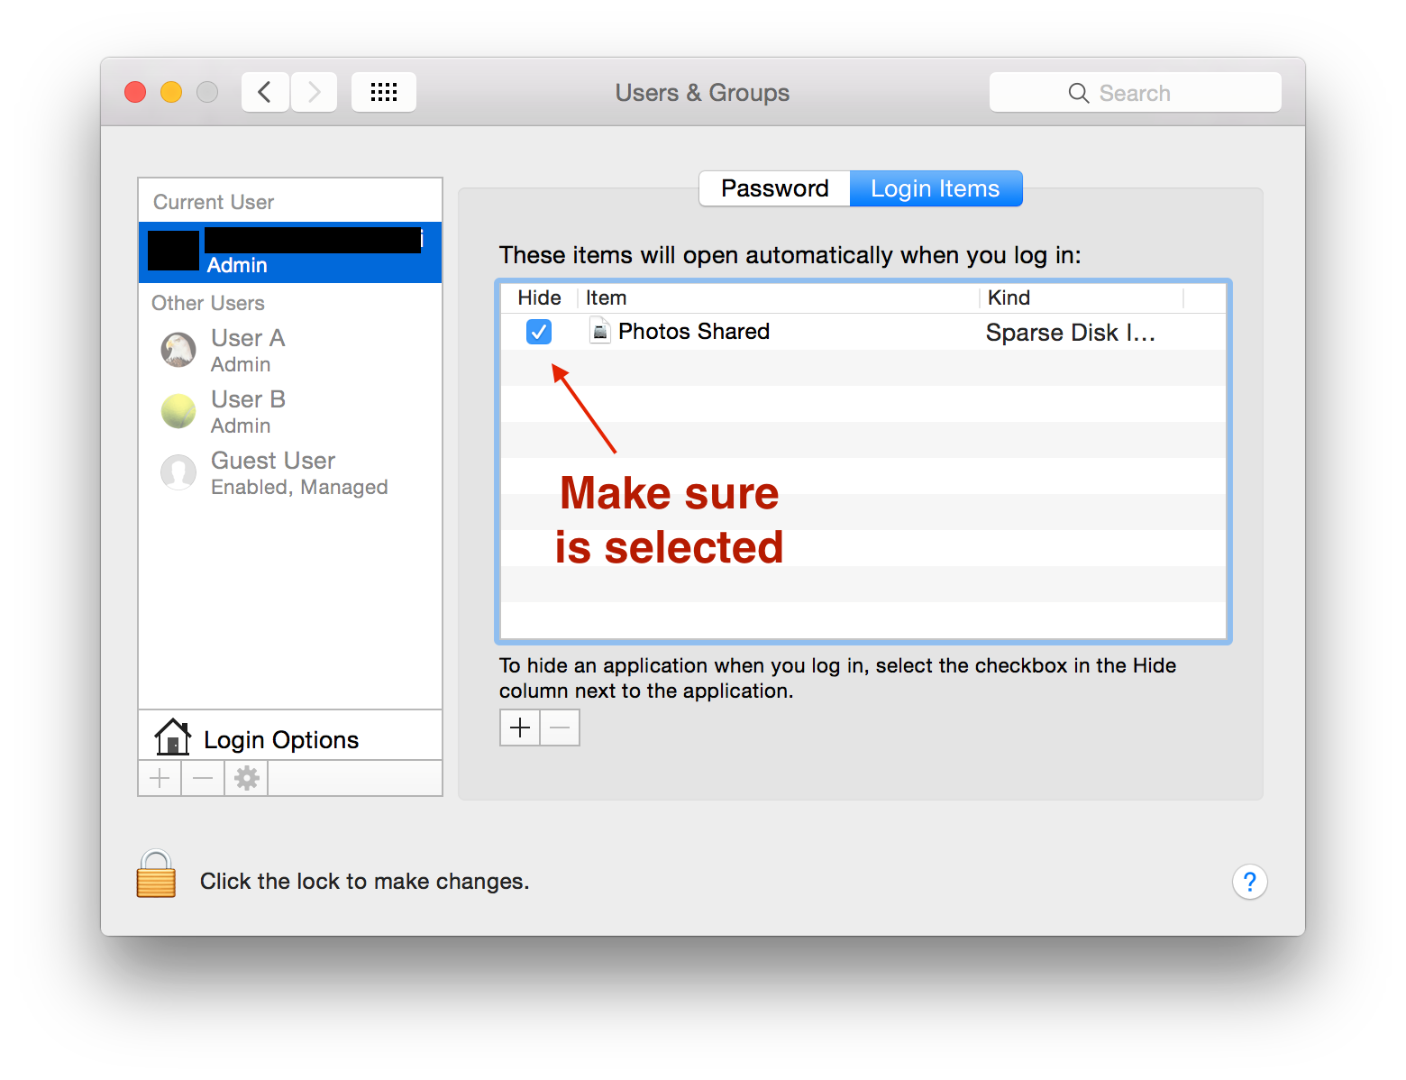Navigate back using the left arrow icon
This screenshot has width=1406, height=1080.
click(264, 91)
